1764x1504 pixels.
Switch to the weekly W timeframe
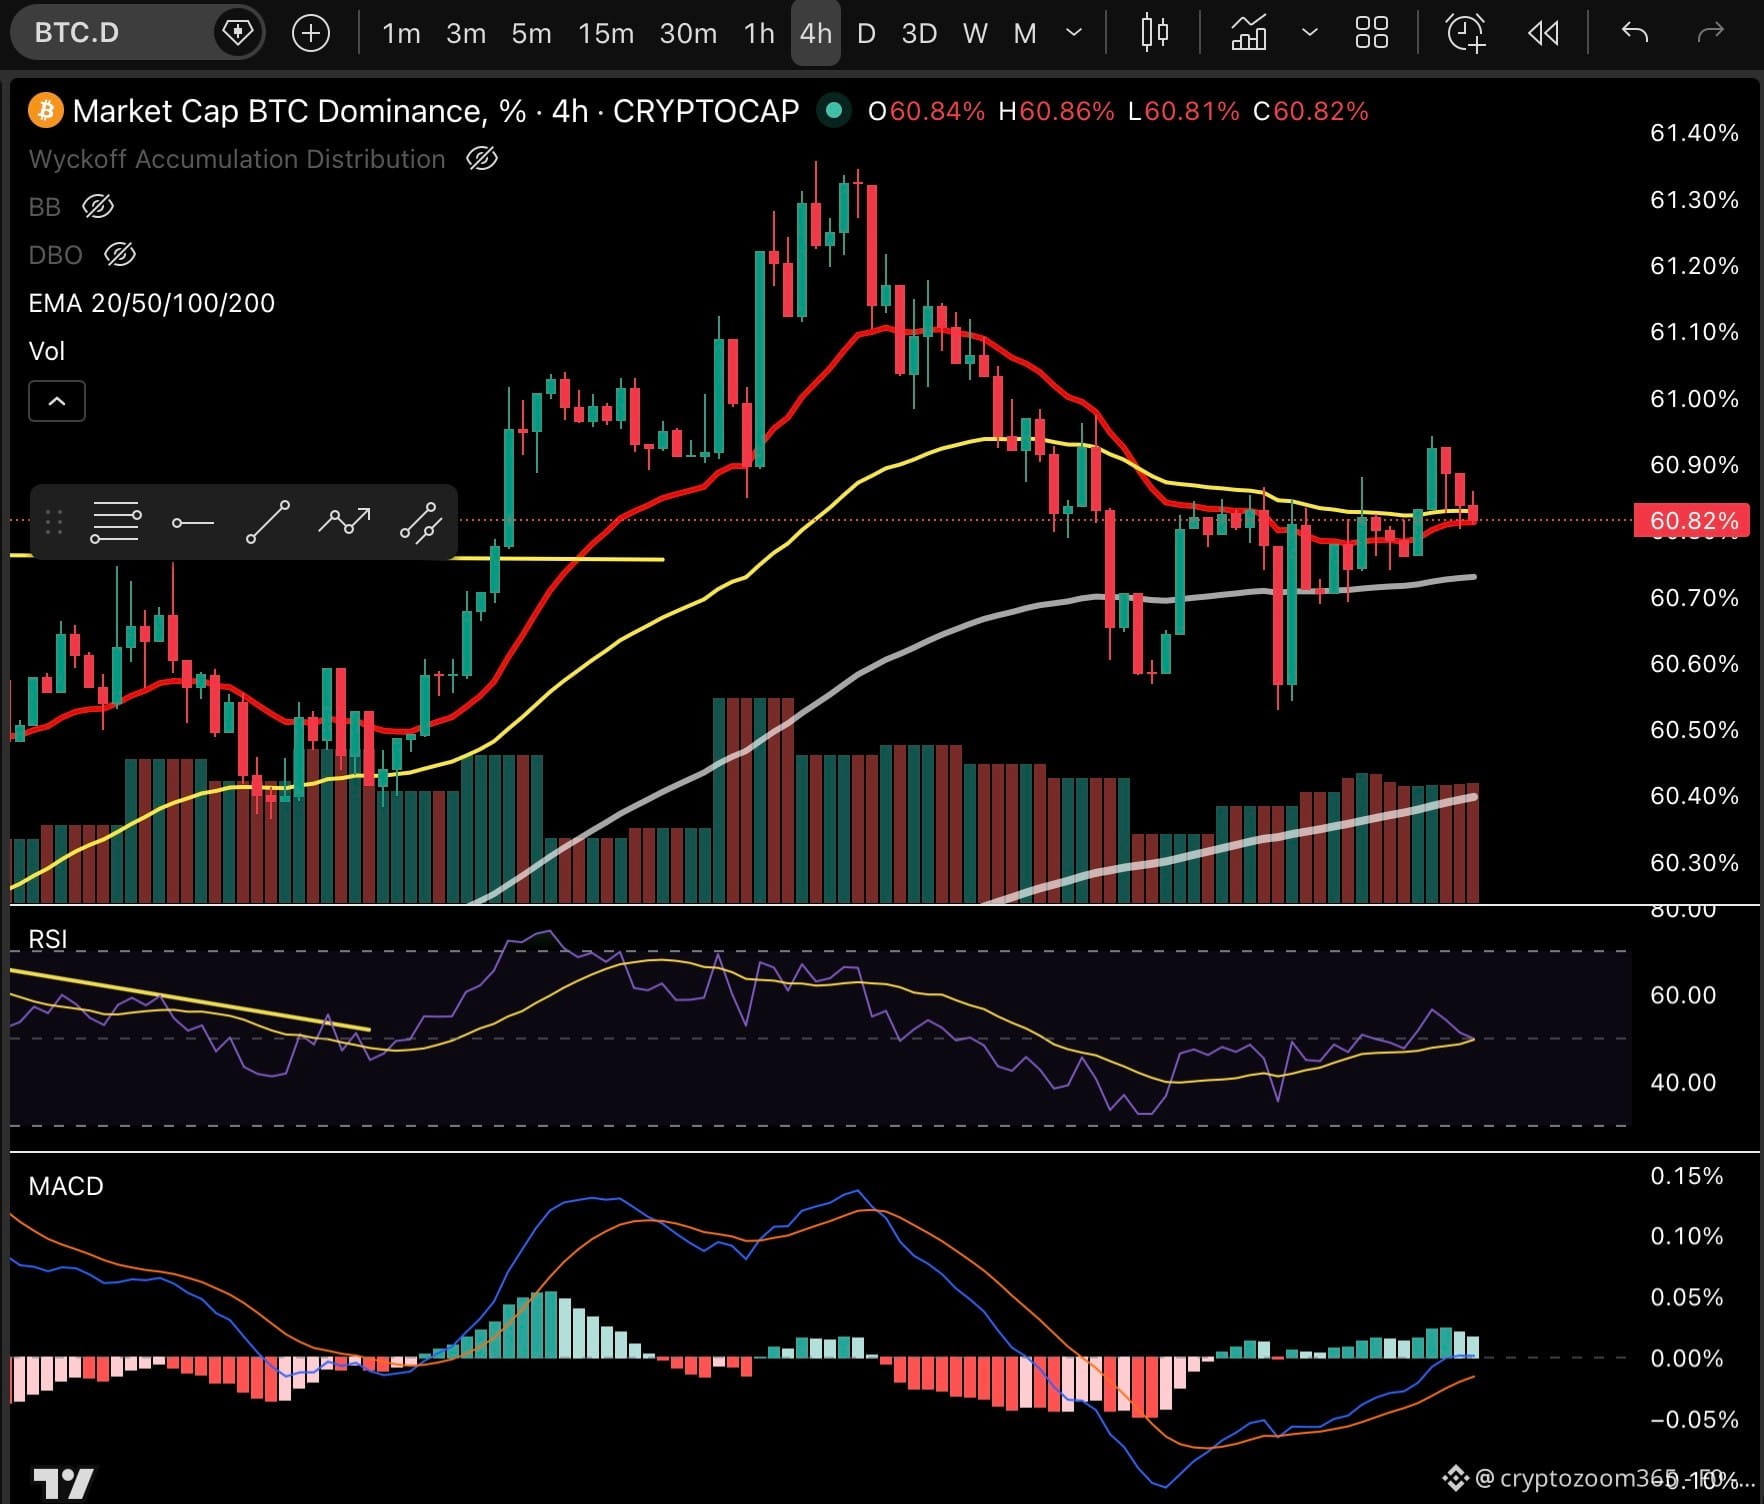point(975,33)
